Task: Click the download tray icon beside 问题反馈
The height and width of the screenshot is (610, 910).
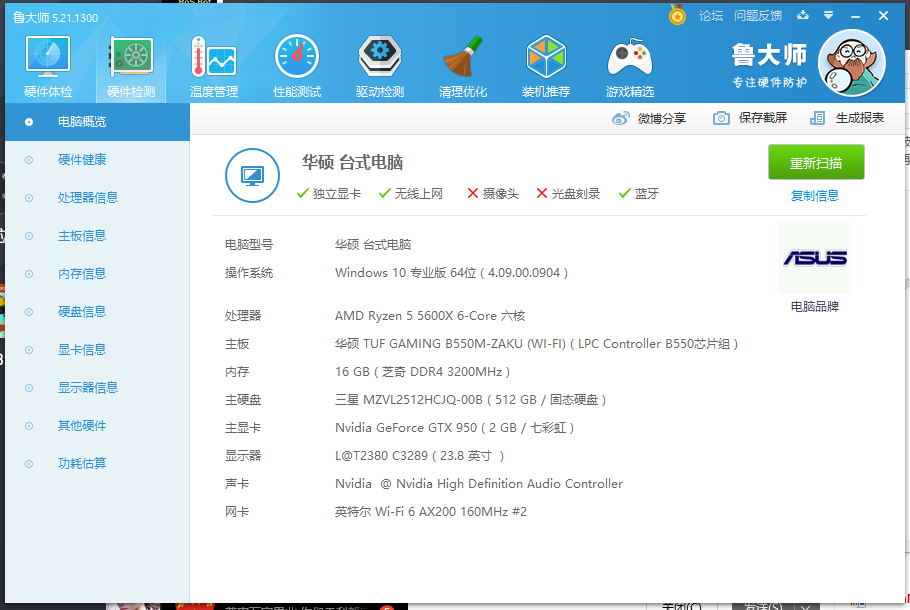Action: 801,15
